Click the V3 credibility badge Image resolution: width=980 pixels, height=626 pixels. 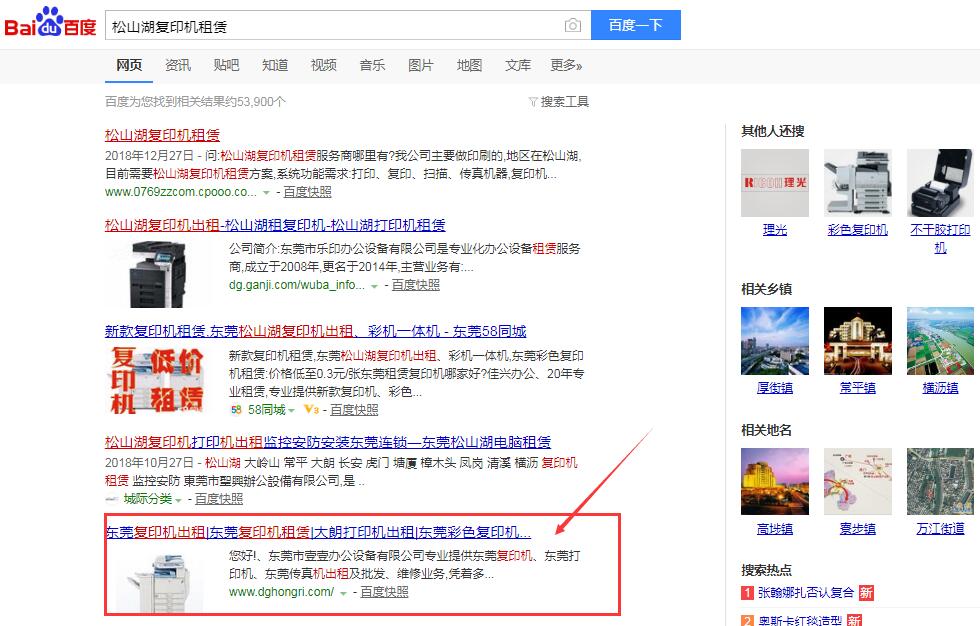[x=310, y=409]
